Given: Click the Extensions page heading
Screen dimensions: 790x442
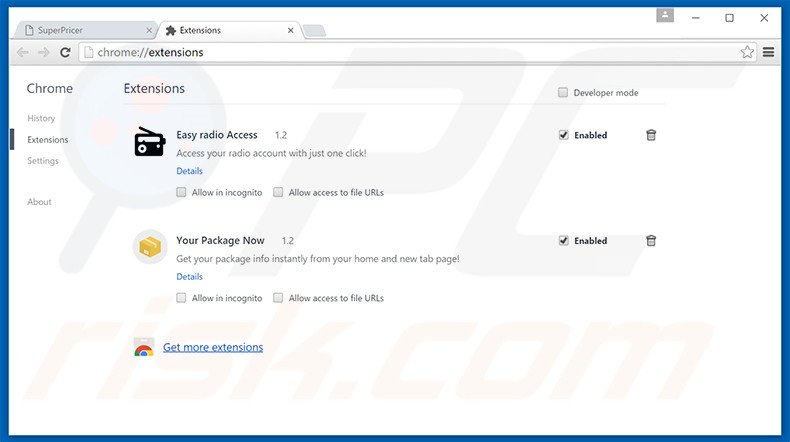Looking at the screenshot, I should 154,89.
